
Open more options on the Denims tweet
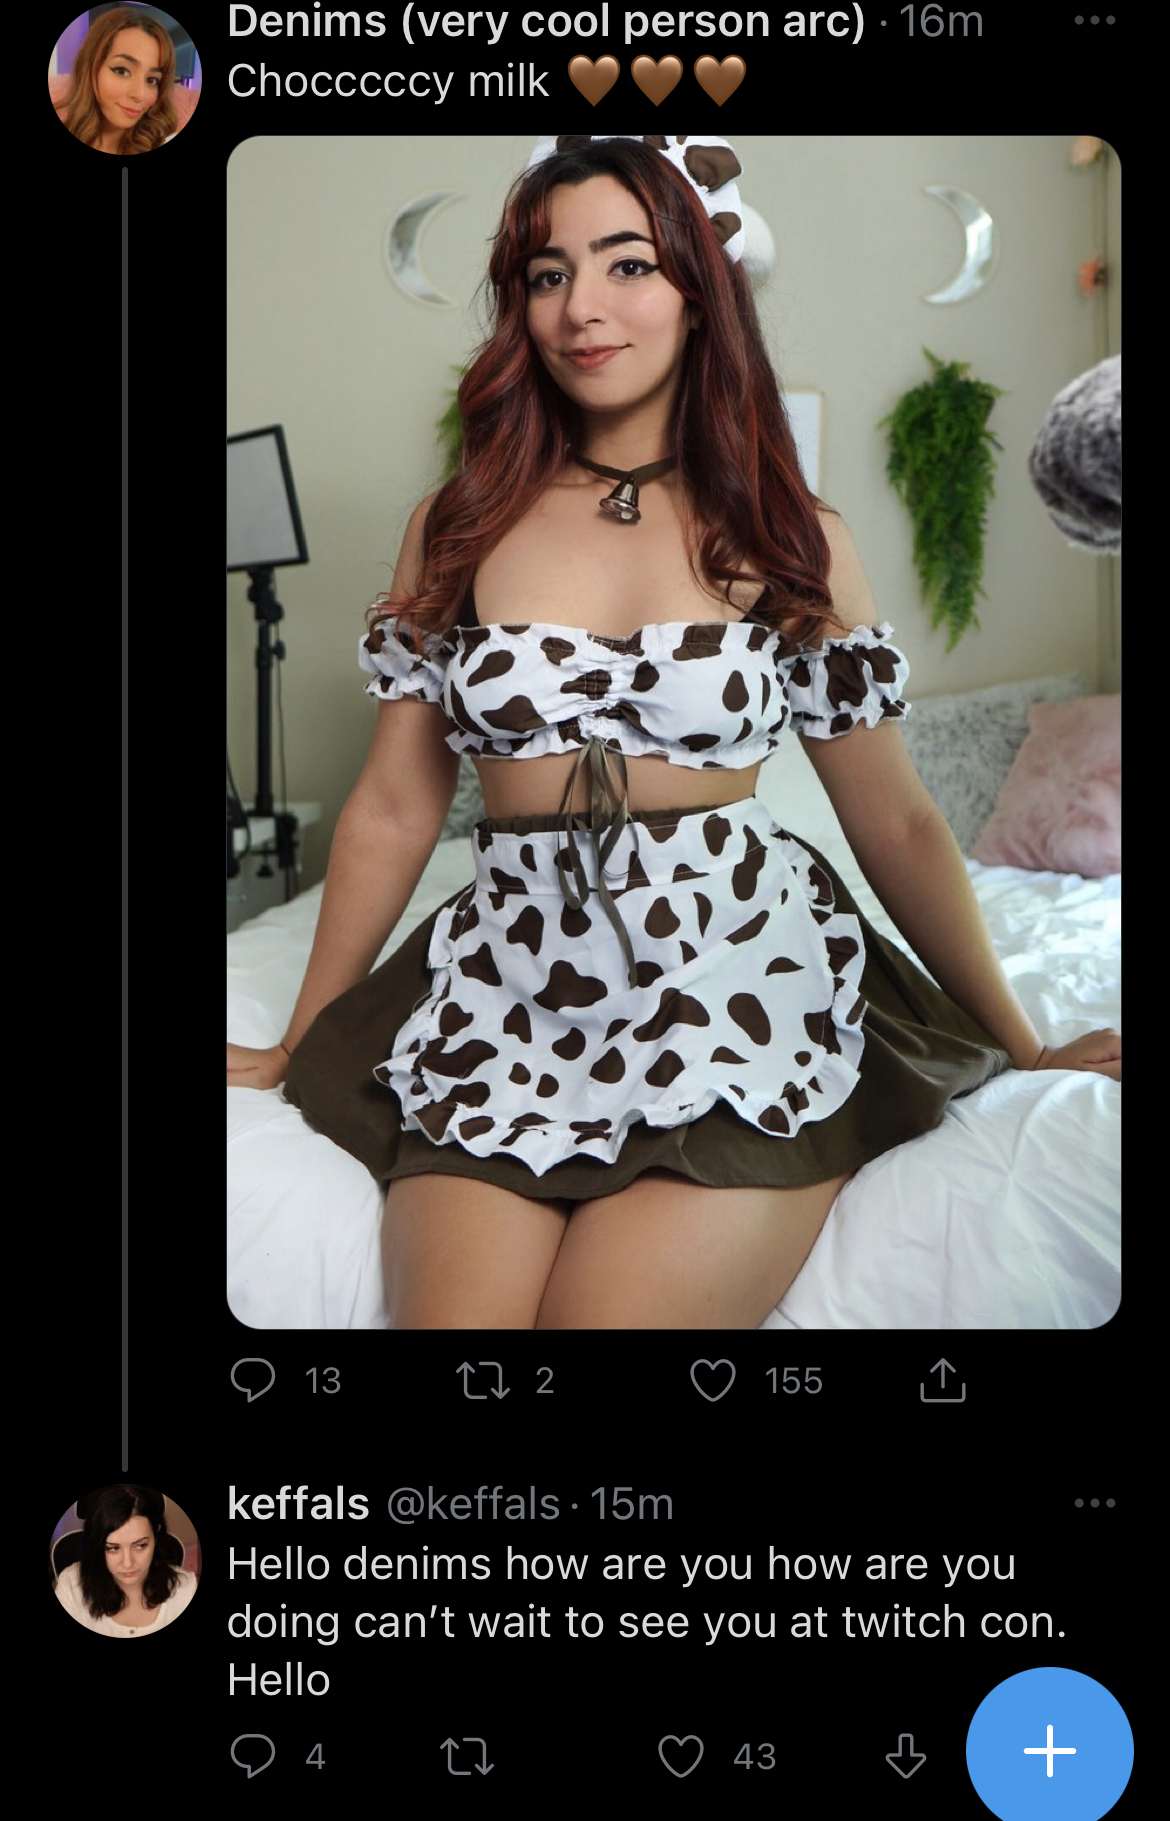point(1094,20)
